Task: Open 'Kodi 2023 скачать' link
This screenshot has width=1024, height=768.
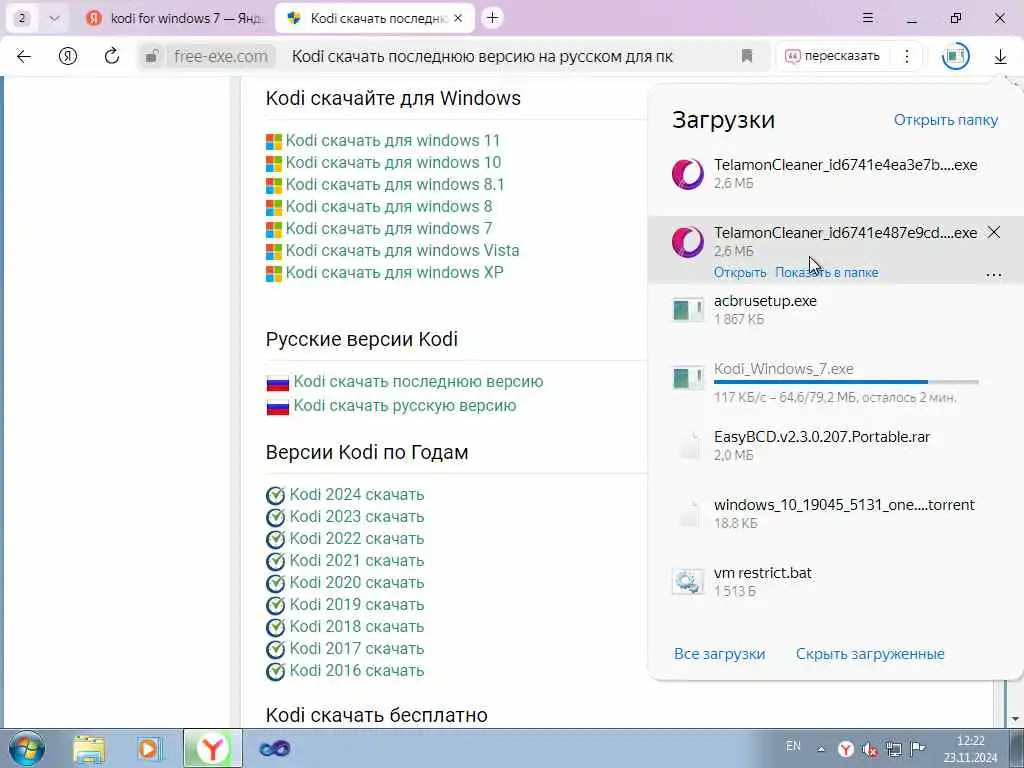Action: point(357,517)
